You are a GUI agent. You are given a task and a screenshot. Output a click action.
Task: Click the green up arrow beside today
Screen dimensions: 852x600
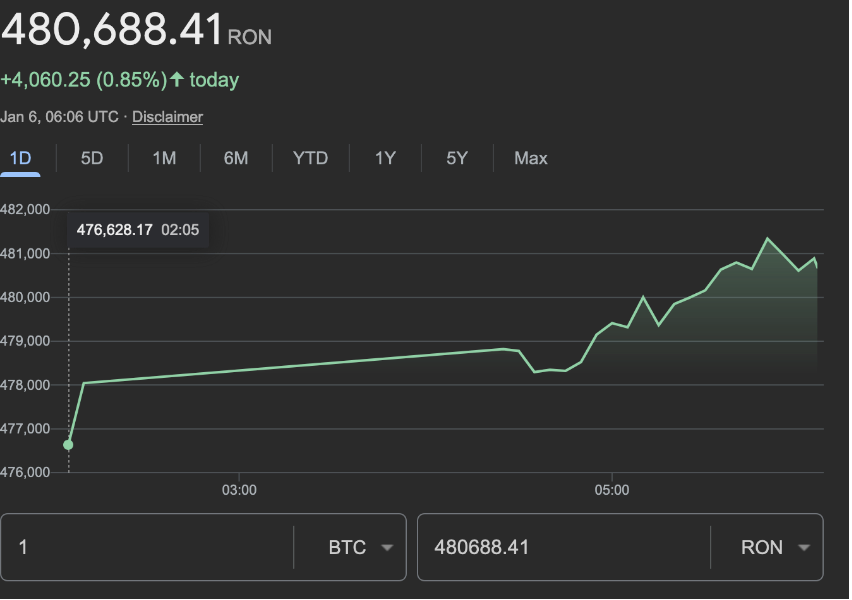(x=177, y=79)
